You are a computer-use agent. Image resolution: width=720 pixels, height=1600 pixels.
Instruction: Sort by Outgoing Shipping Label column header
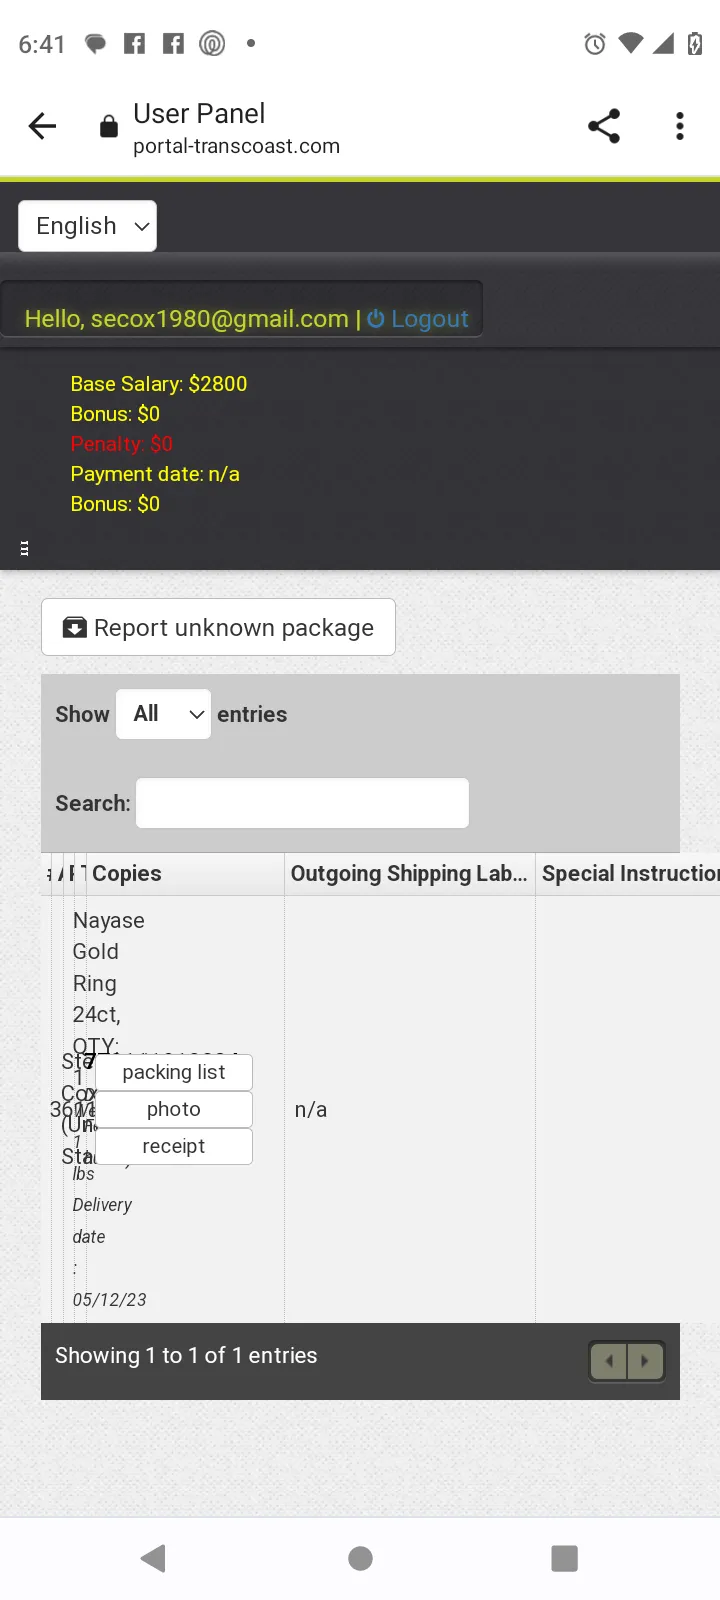[410, 874]
